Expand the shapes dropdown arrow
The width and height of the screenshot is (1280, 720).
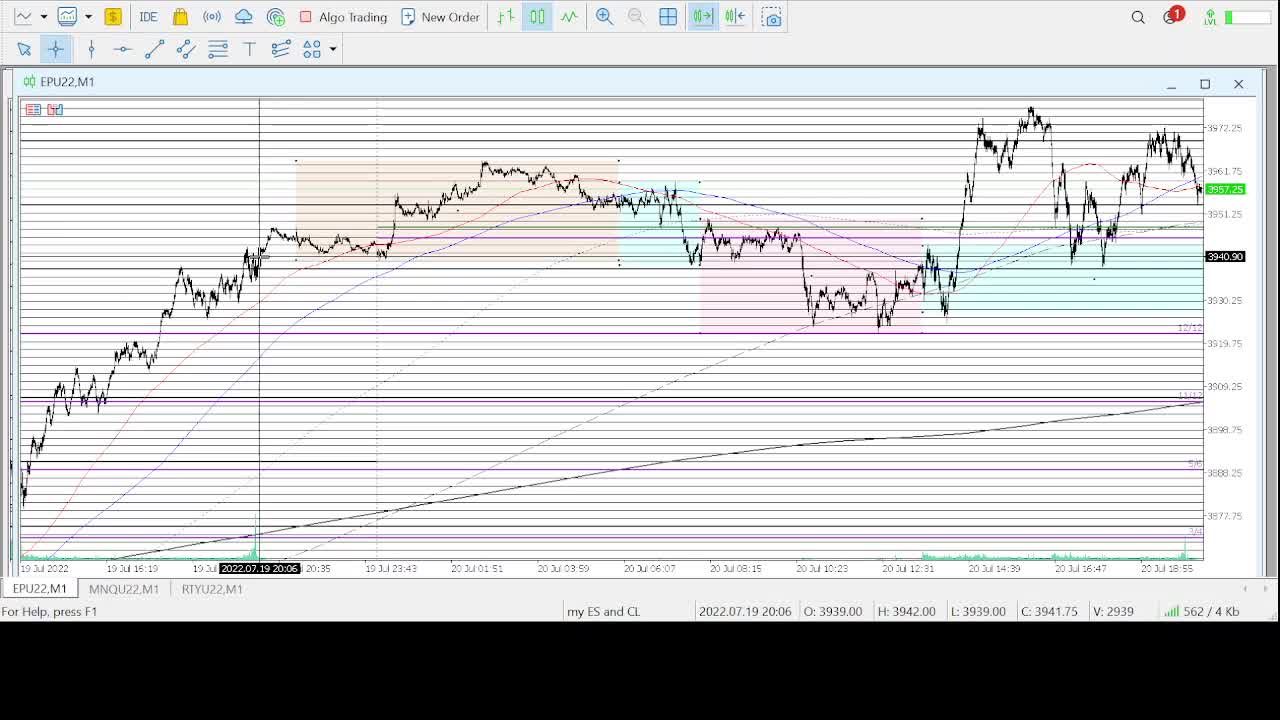[x=333, y=49]
